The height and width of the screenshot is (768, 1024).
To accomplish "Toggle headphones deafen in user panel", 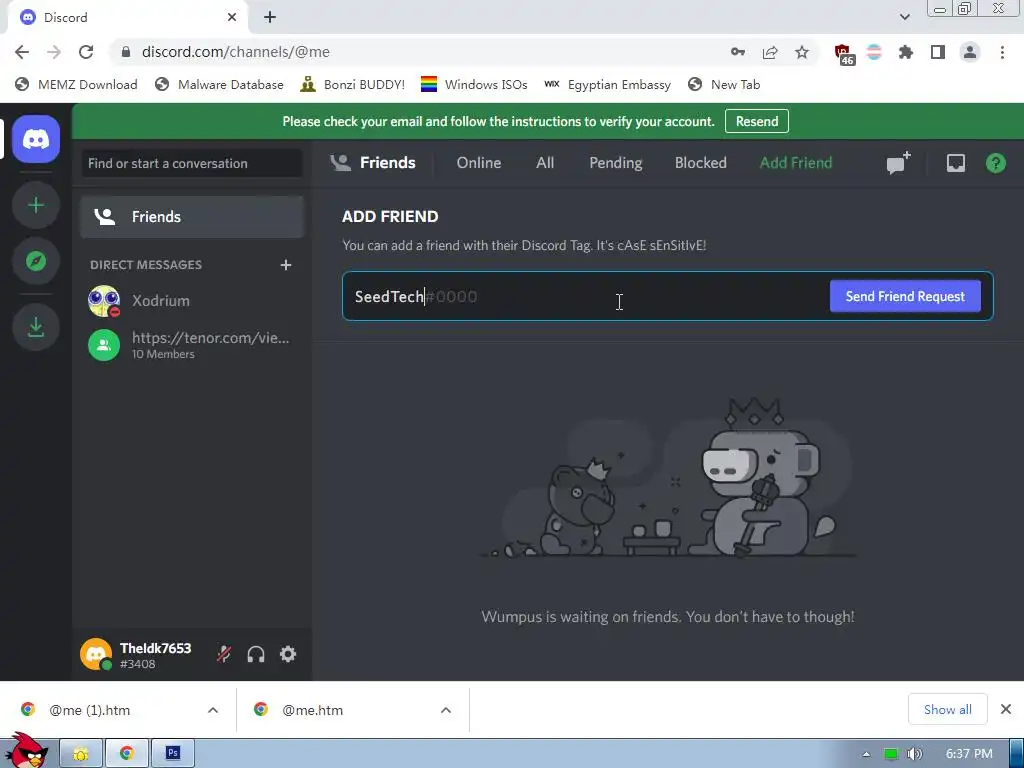I will pyautogui.click(x=256, y=654).
